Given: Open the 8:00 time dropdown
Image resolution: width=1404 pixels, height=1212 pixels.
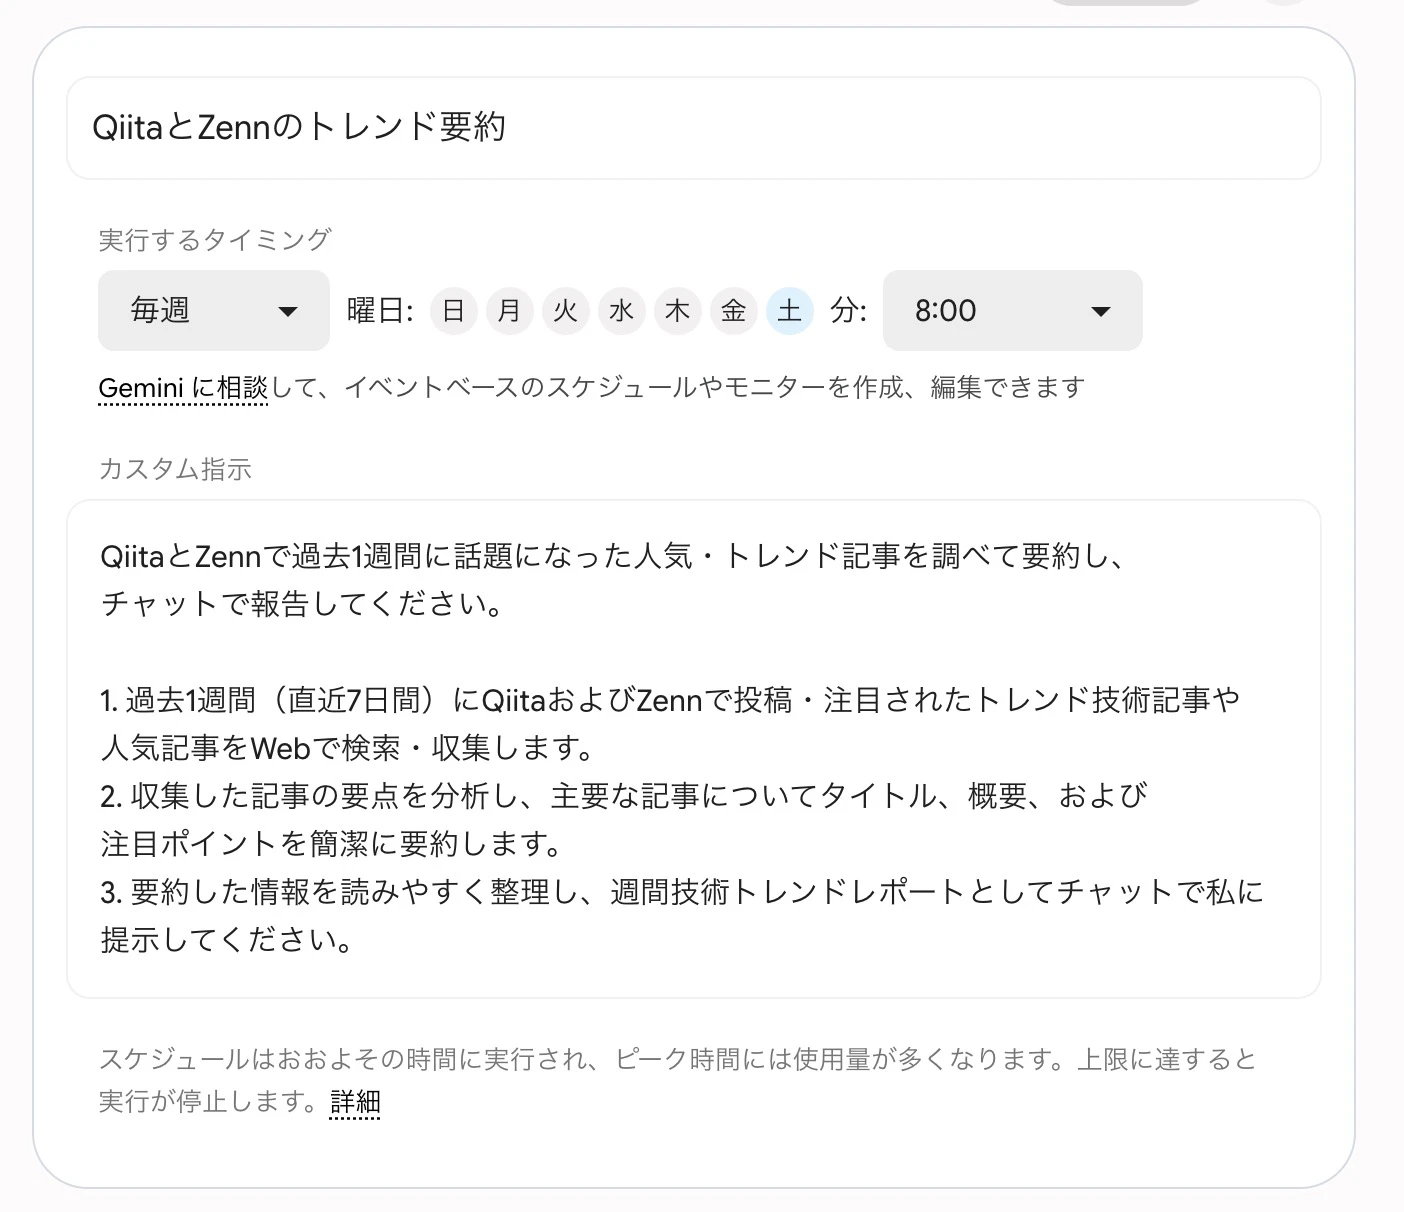Looking at the screenshot, I should click(x=1012, y=310).
